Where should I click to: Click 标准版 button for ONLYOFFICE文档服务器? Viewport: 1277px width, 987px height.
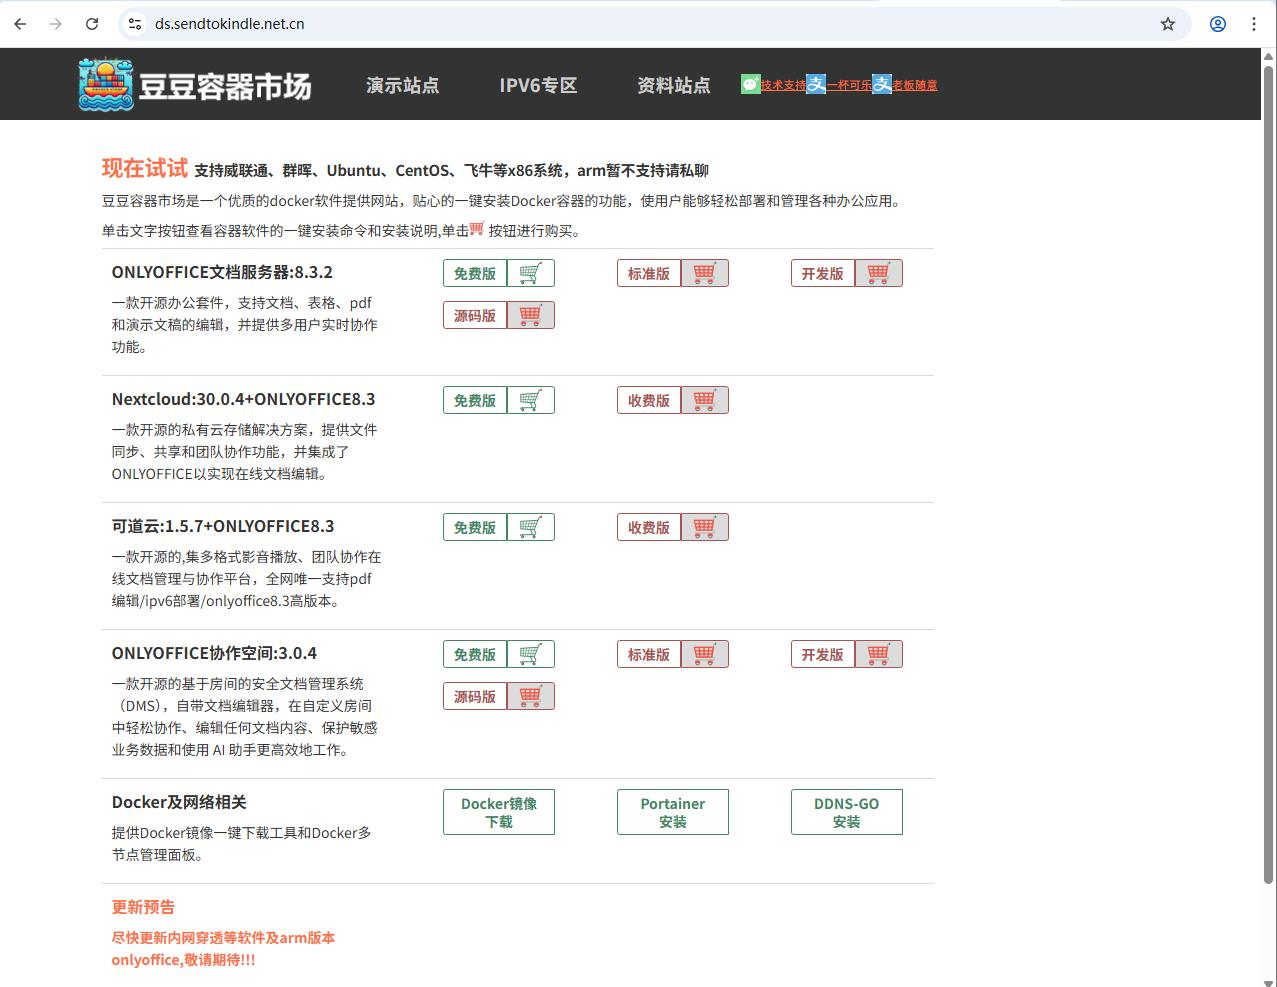pos(649,273)
